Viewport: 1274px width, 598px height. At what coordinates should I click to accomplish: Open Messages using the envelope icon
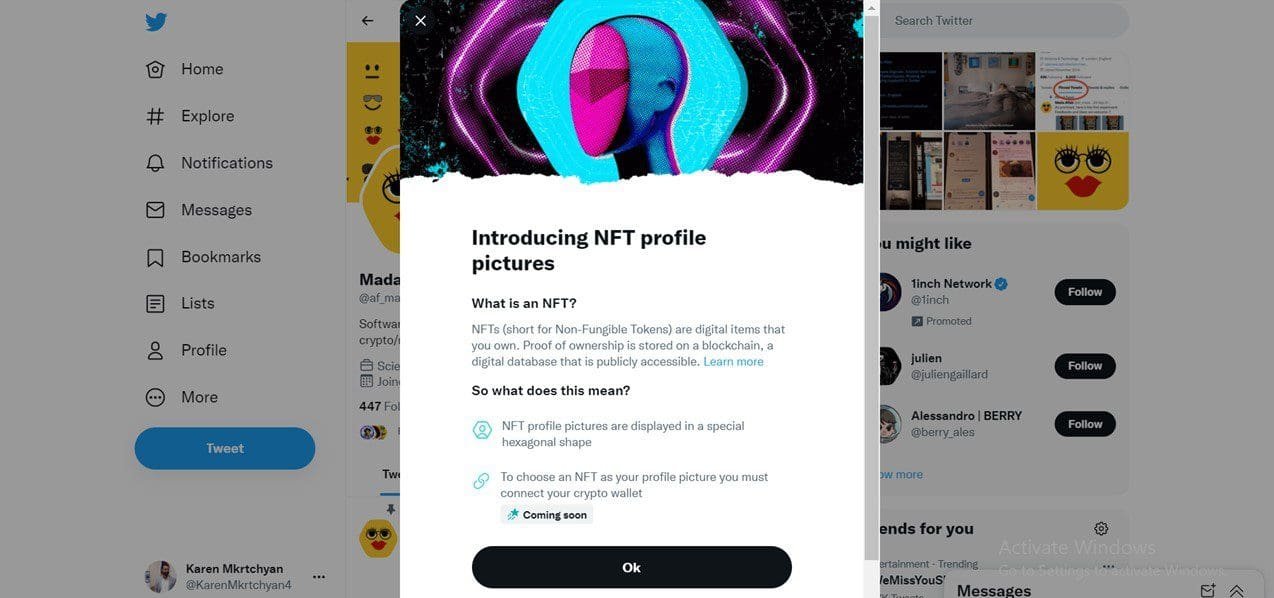[x=155, y=209]
